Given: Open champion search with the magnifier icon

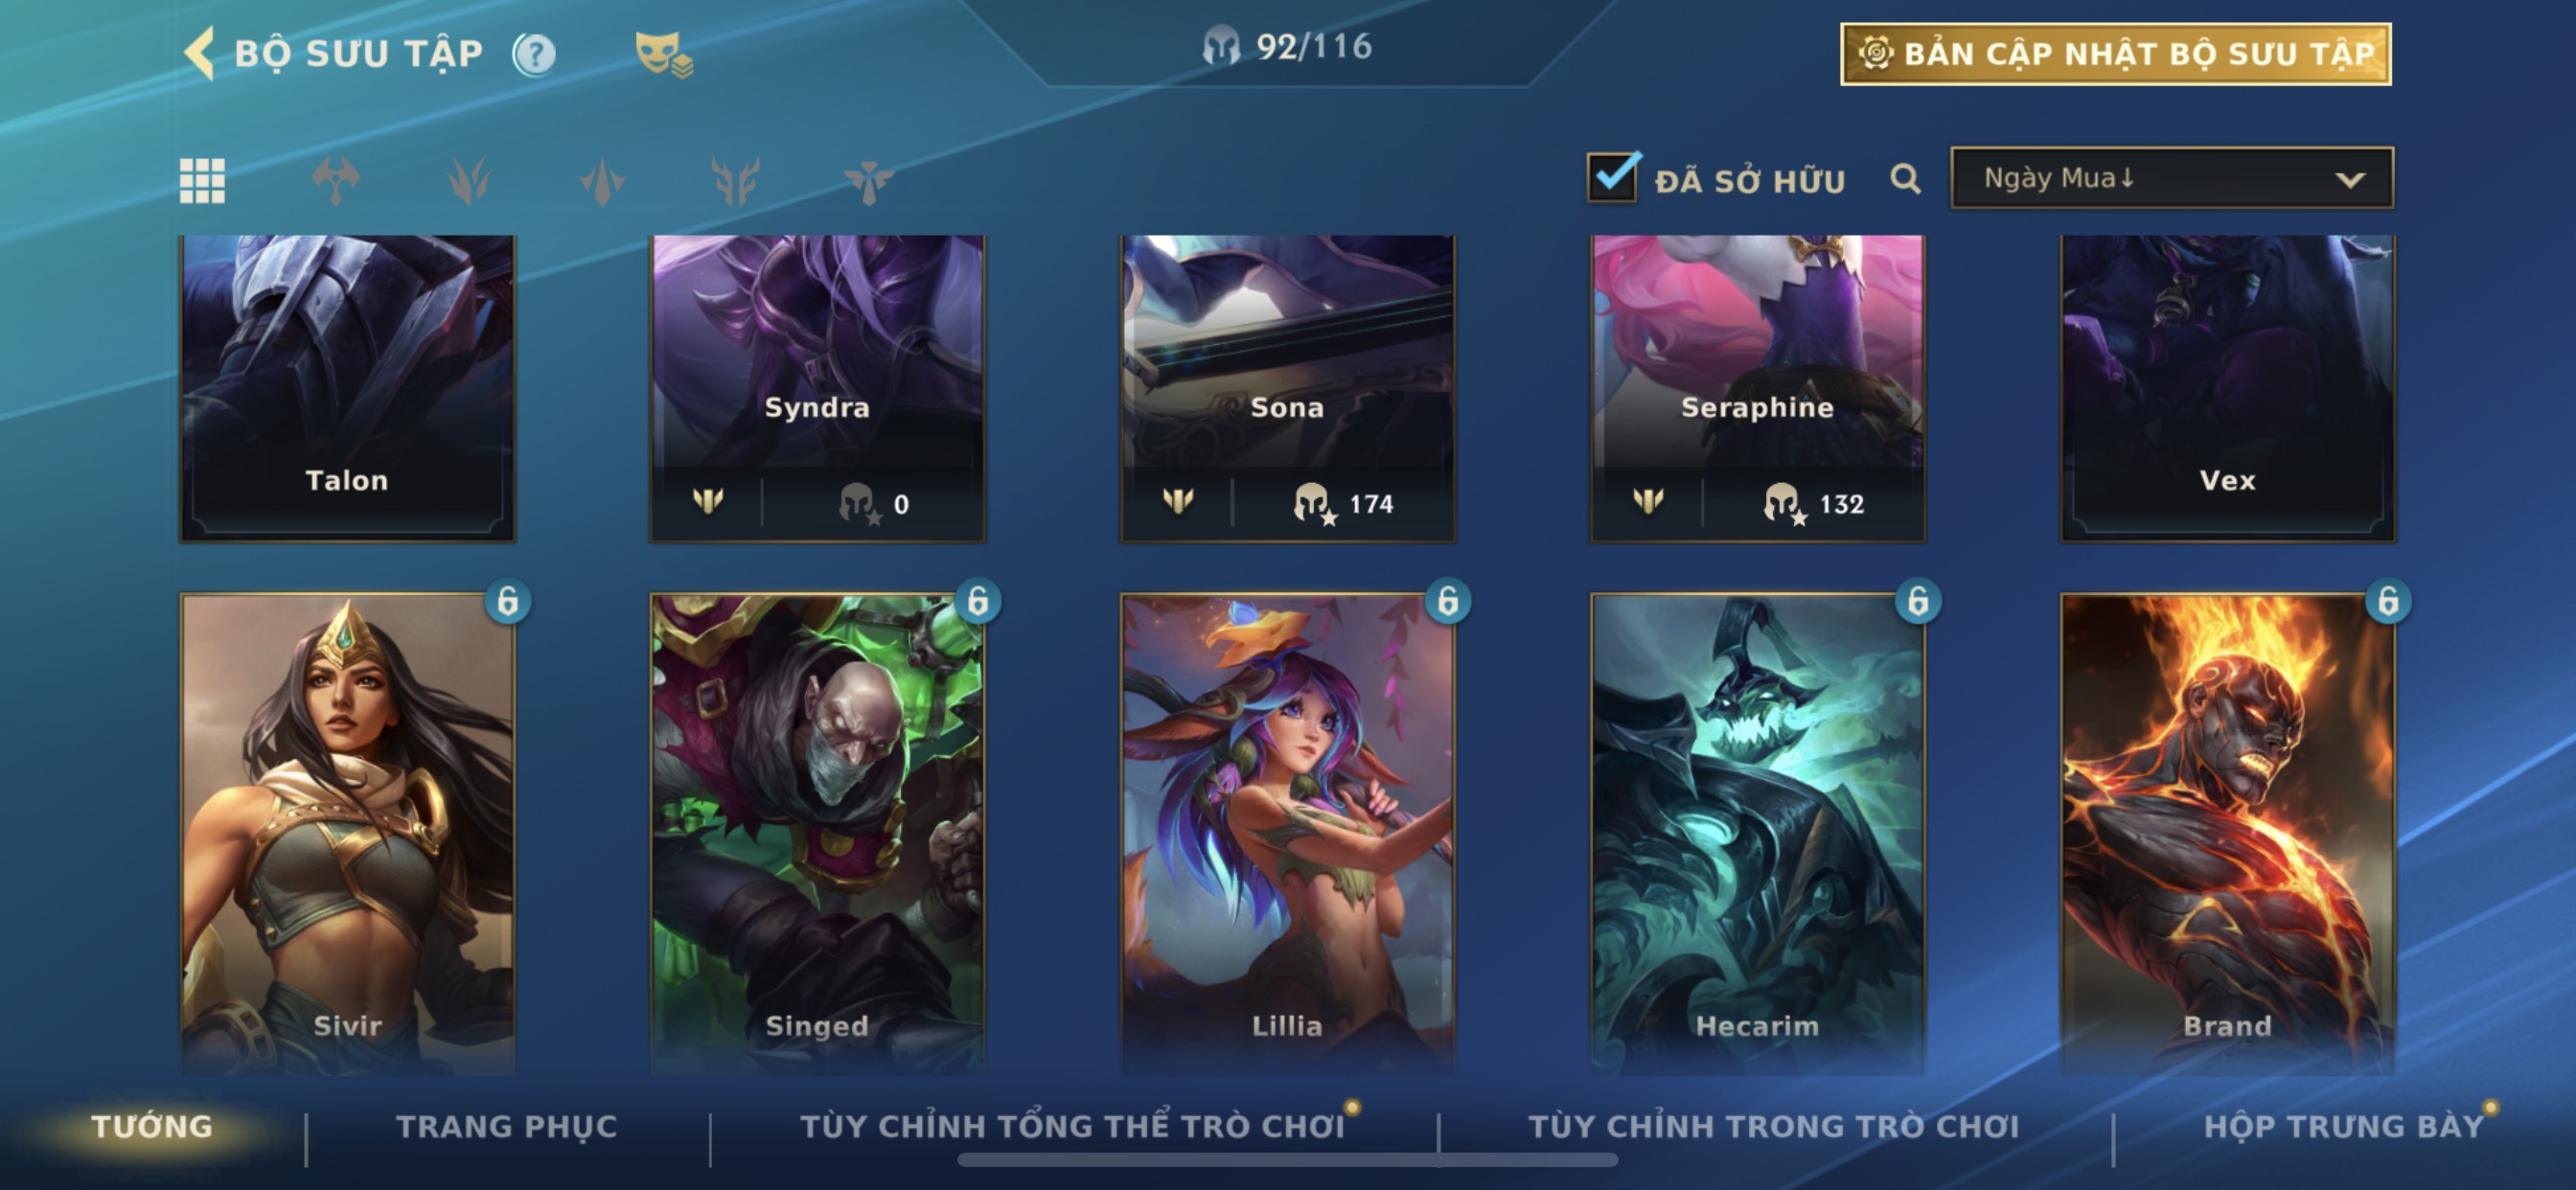Looking at the screenshot, I should [x=1905, y=179].
